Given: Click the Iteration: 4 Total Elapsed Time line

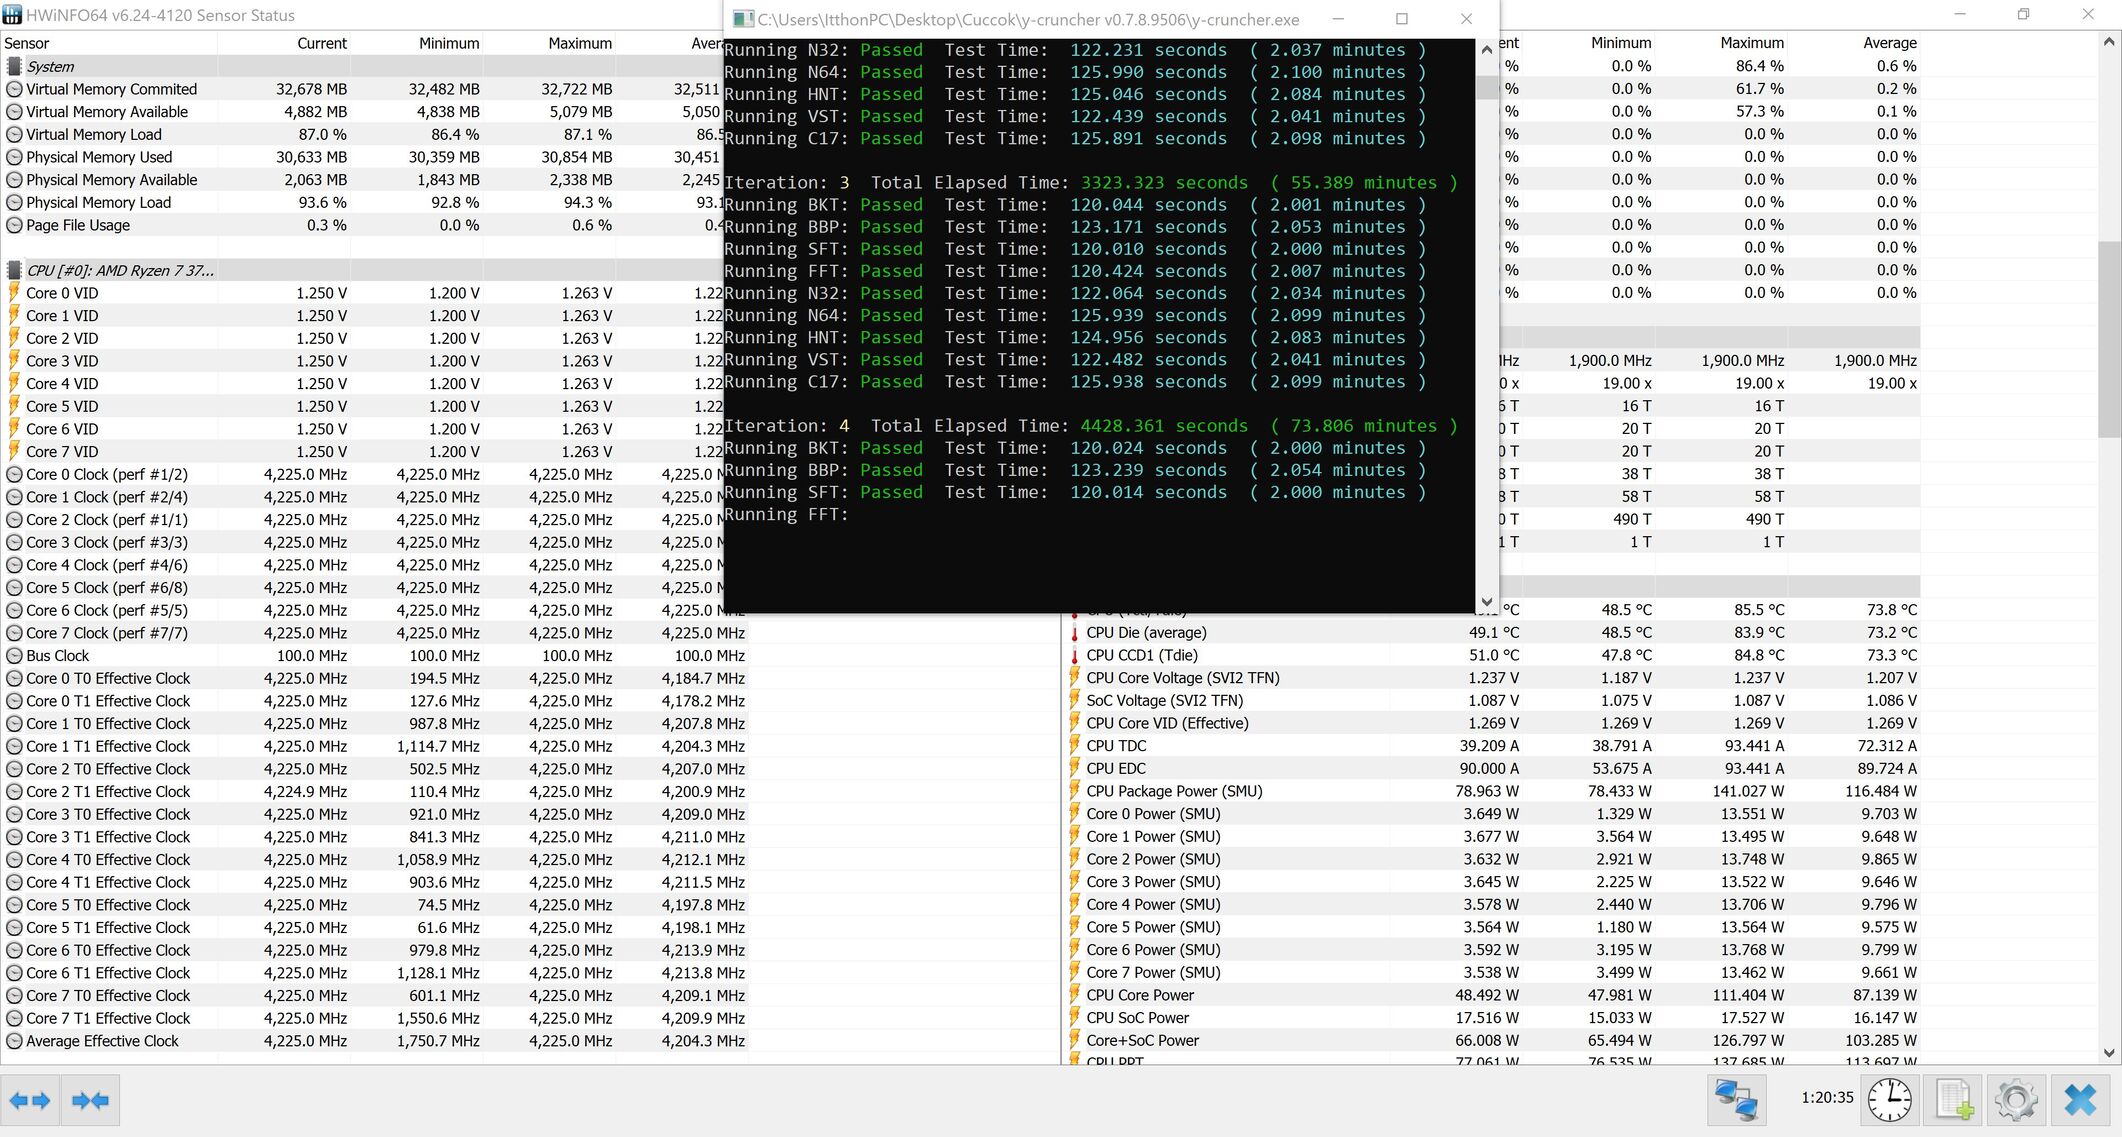Looking at the screenshot, I should point(1090,426).
